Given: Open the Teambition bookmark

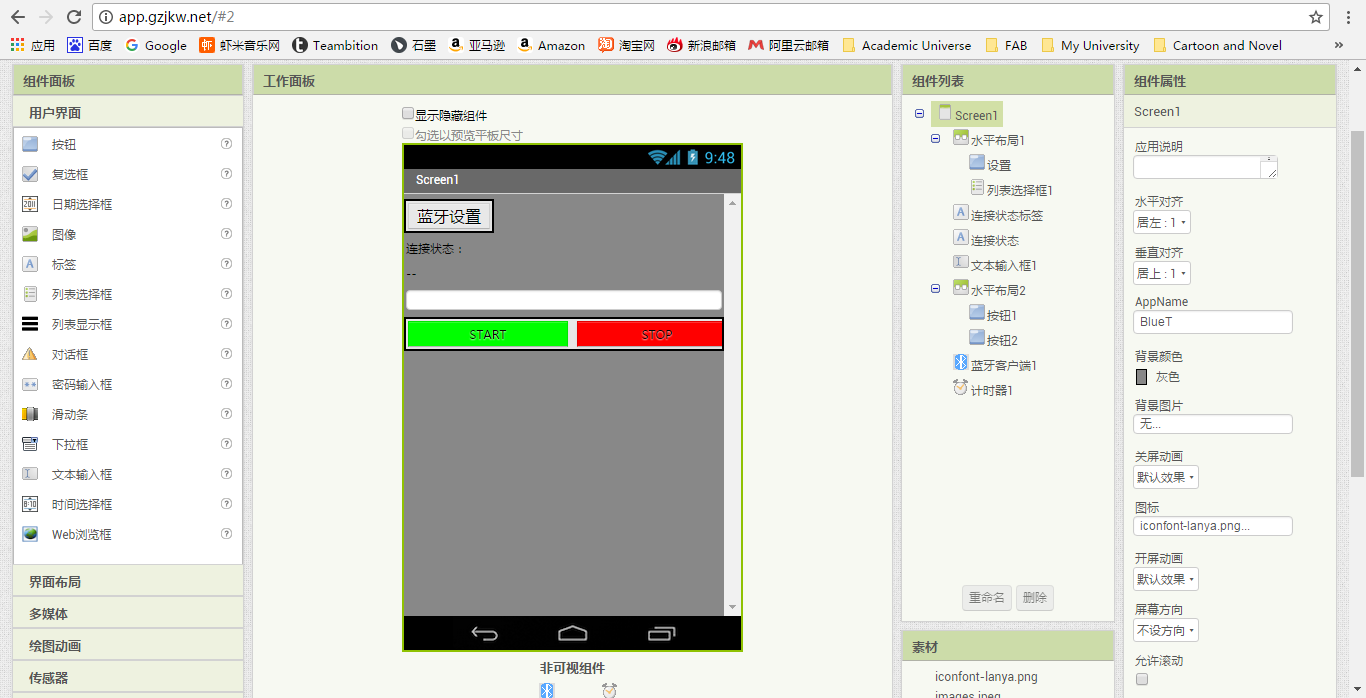Looking at the screenshot, I should [x=335, y=45].
